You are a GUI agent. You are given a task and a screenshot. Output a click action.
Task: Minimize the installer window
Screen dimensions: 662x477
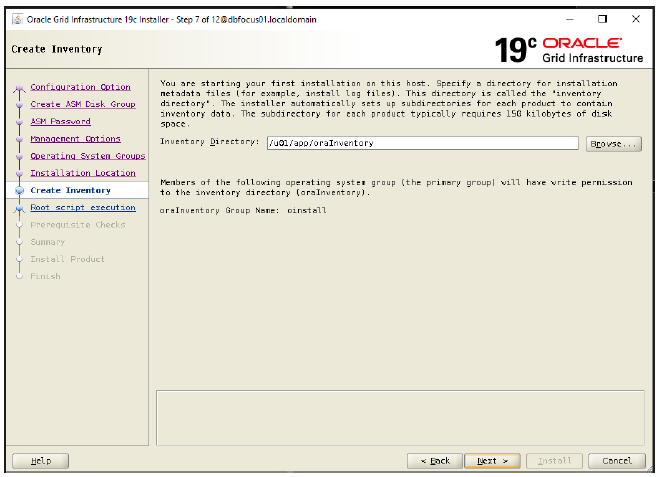pyautogui.click(x=570, y=19)
